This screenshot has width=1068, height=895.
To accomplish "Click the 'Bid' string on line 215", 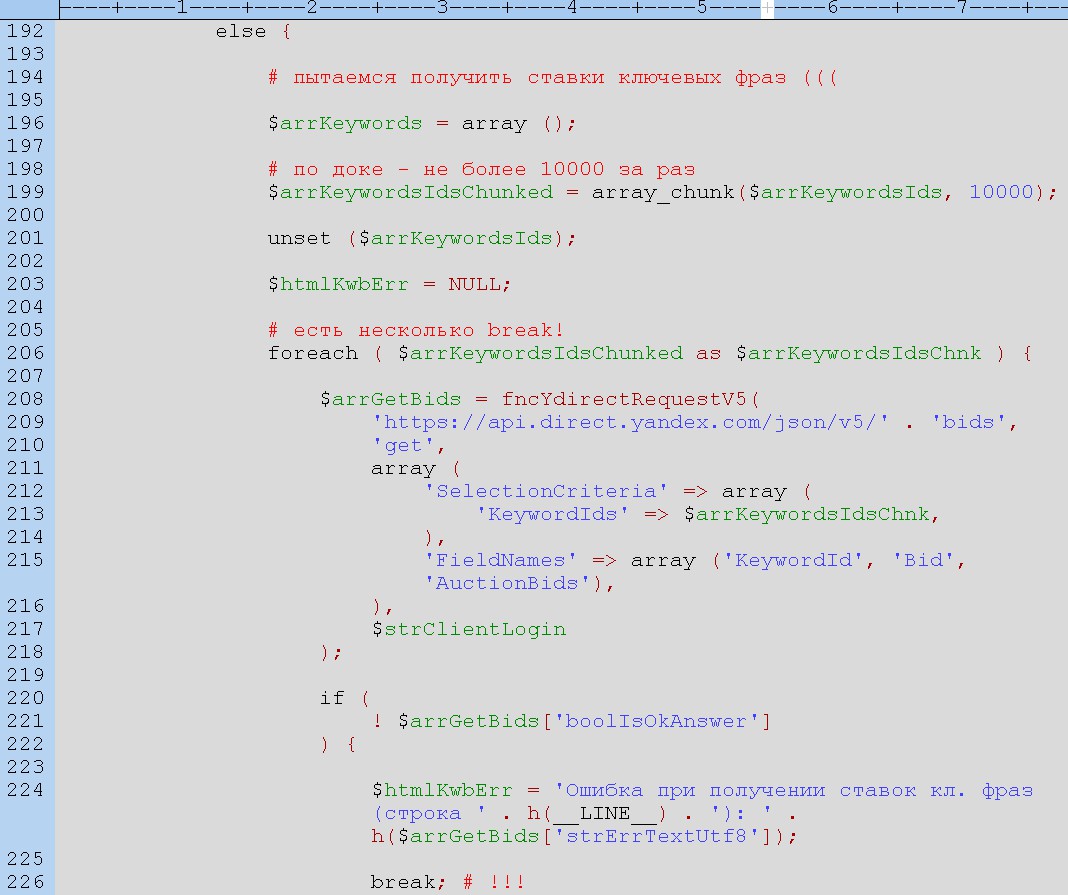I will click(923, 560).
